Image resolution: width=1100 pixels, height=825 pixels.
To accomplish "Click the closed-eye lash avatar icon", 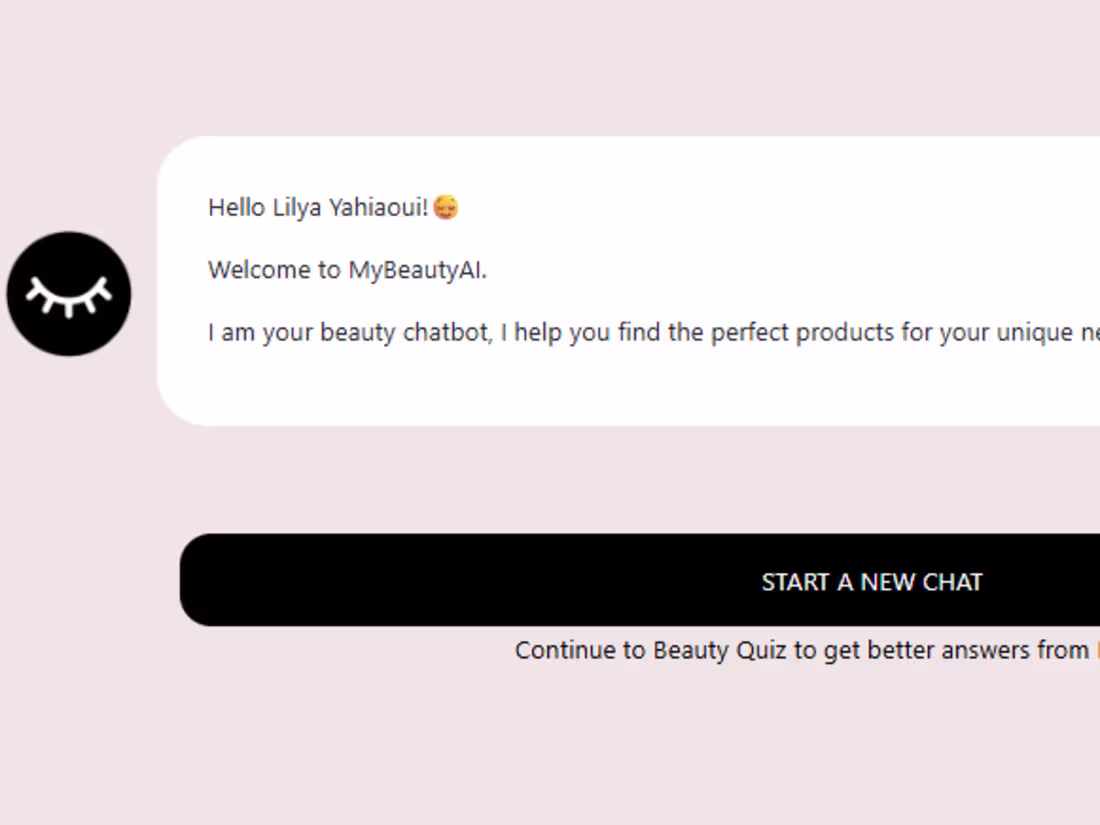I will (x=69, y=294).
